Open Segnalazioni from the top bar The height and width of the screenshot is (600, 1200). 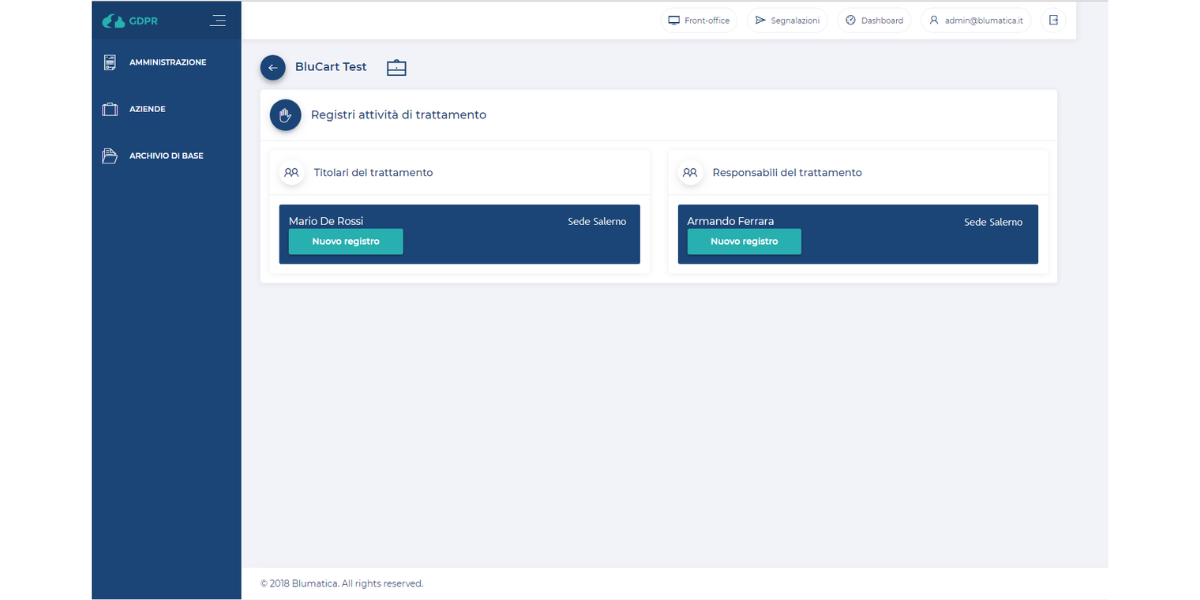coord(787,20)
